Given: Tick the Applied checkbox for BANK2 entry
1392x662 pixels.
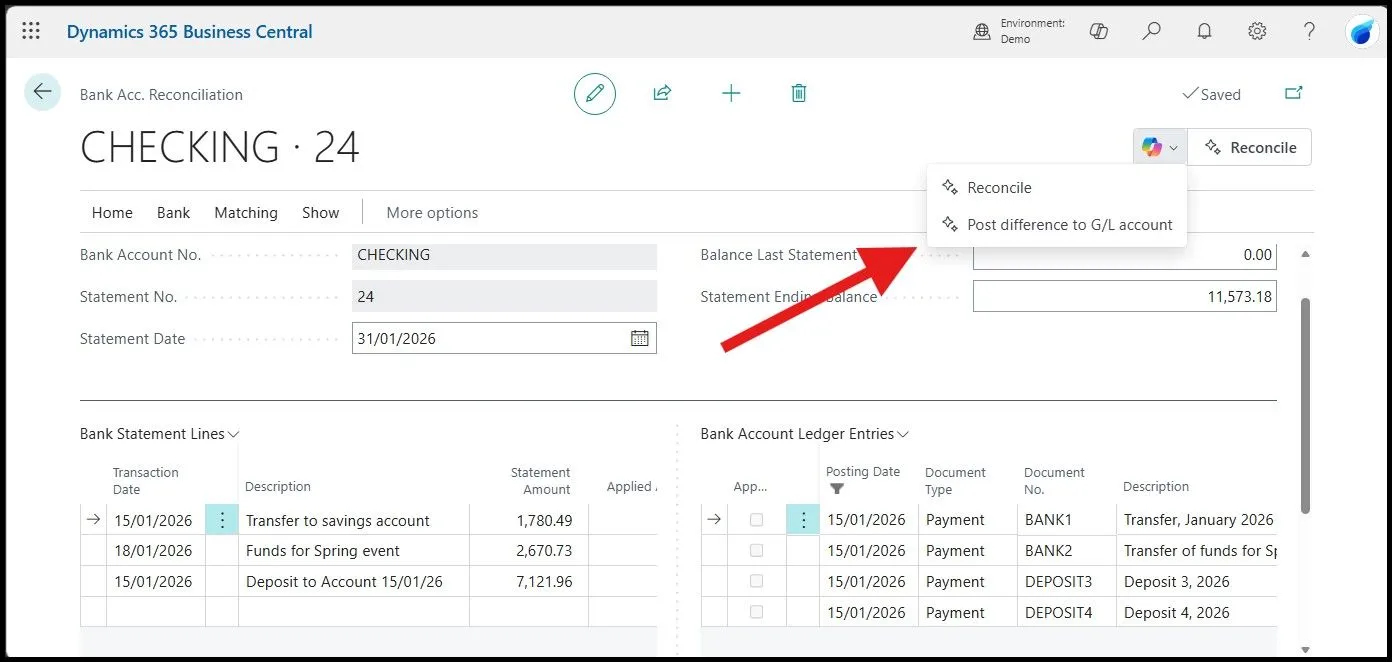Looking at the screenshot, I should click(756, 551).
